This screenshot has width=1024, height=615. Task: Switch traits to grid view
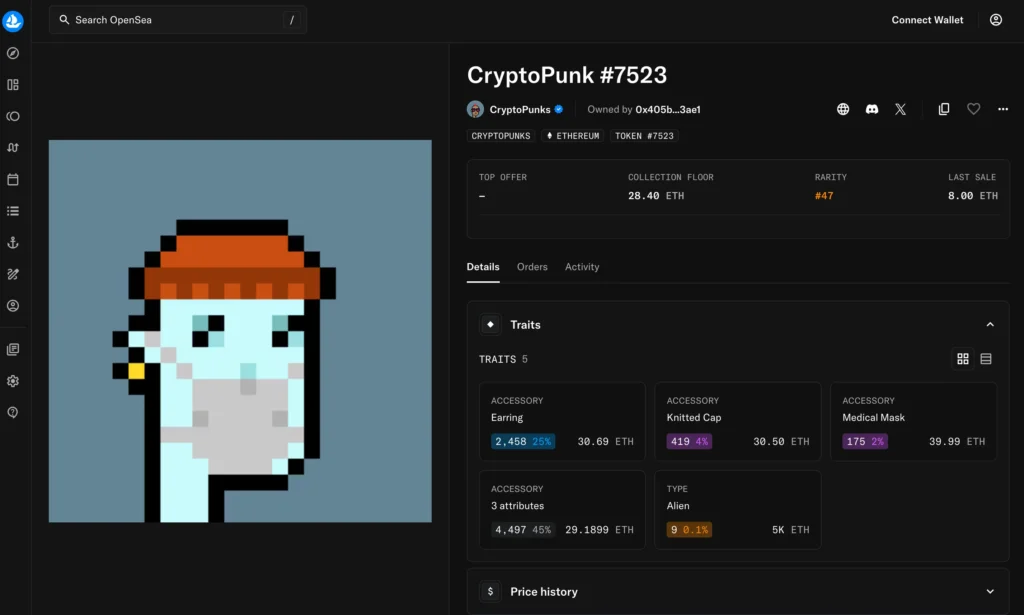pos(963,359)
